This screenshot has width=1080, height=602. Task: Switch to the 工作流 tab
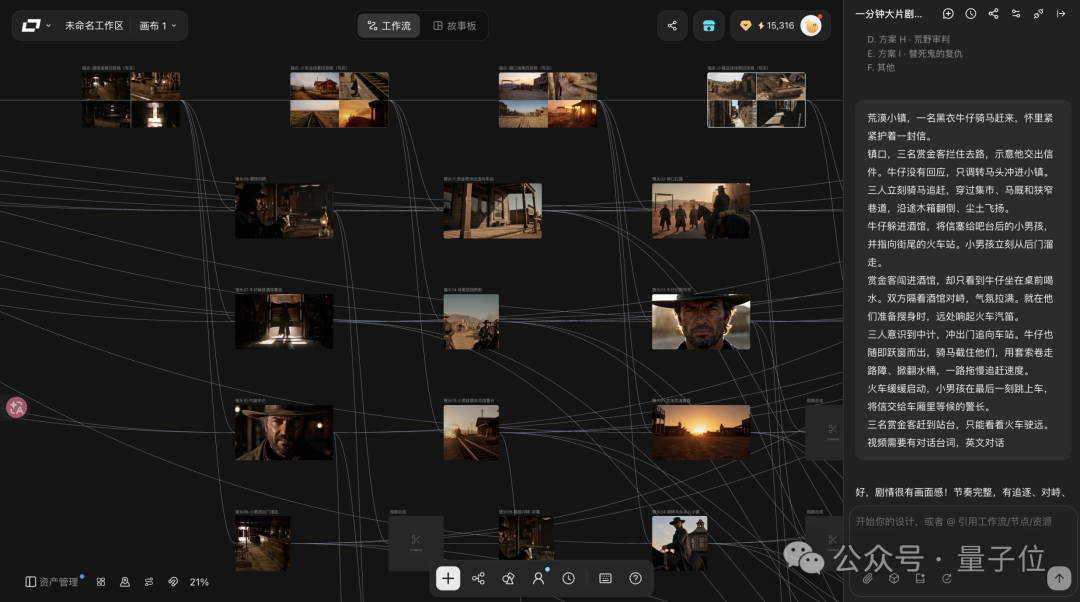click(389, 25)
